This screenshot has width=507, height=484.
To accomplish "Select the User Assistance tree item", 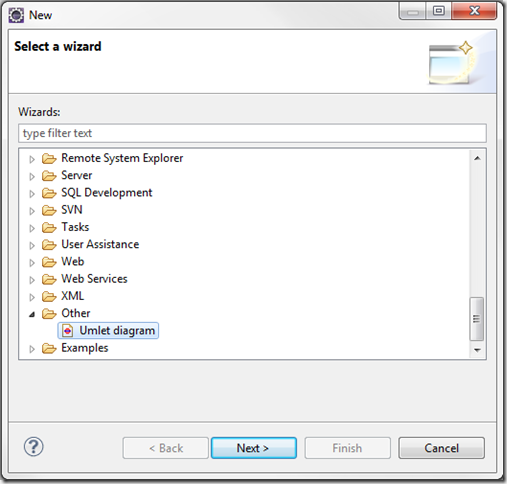I will 100,244.
